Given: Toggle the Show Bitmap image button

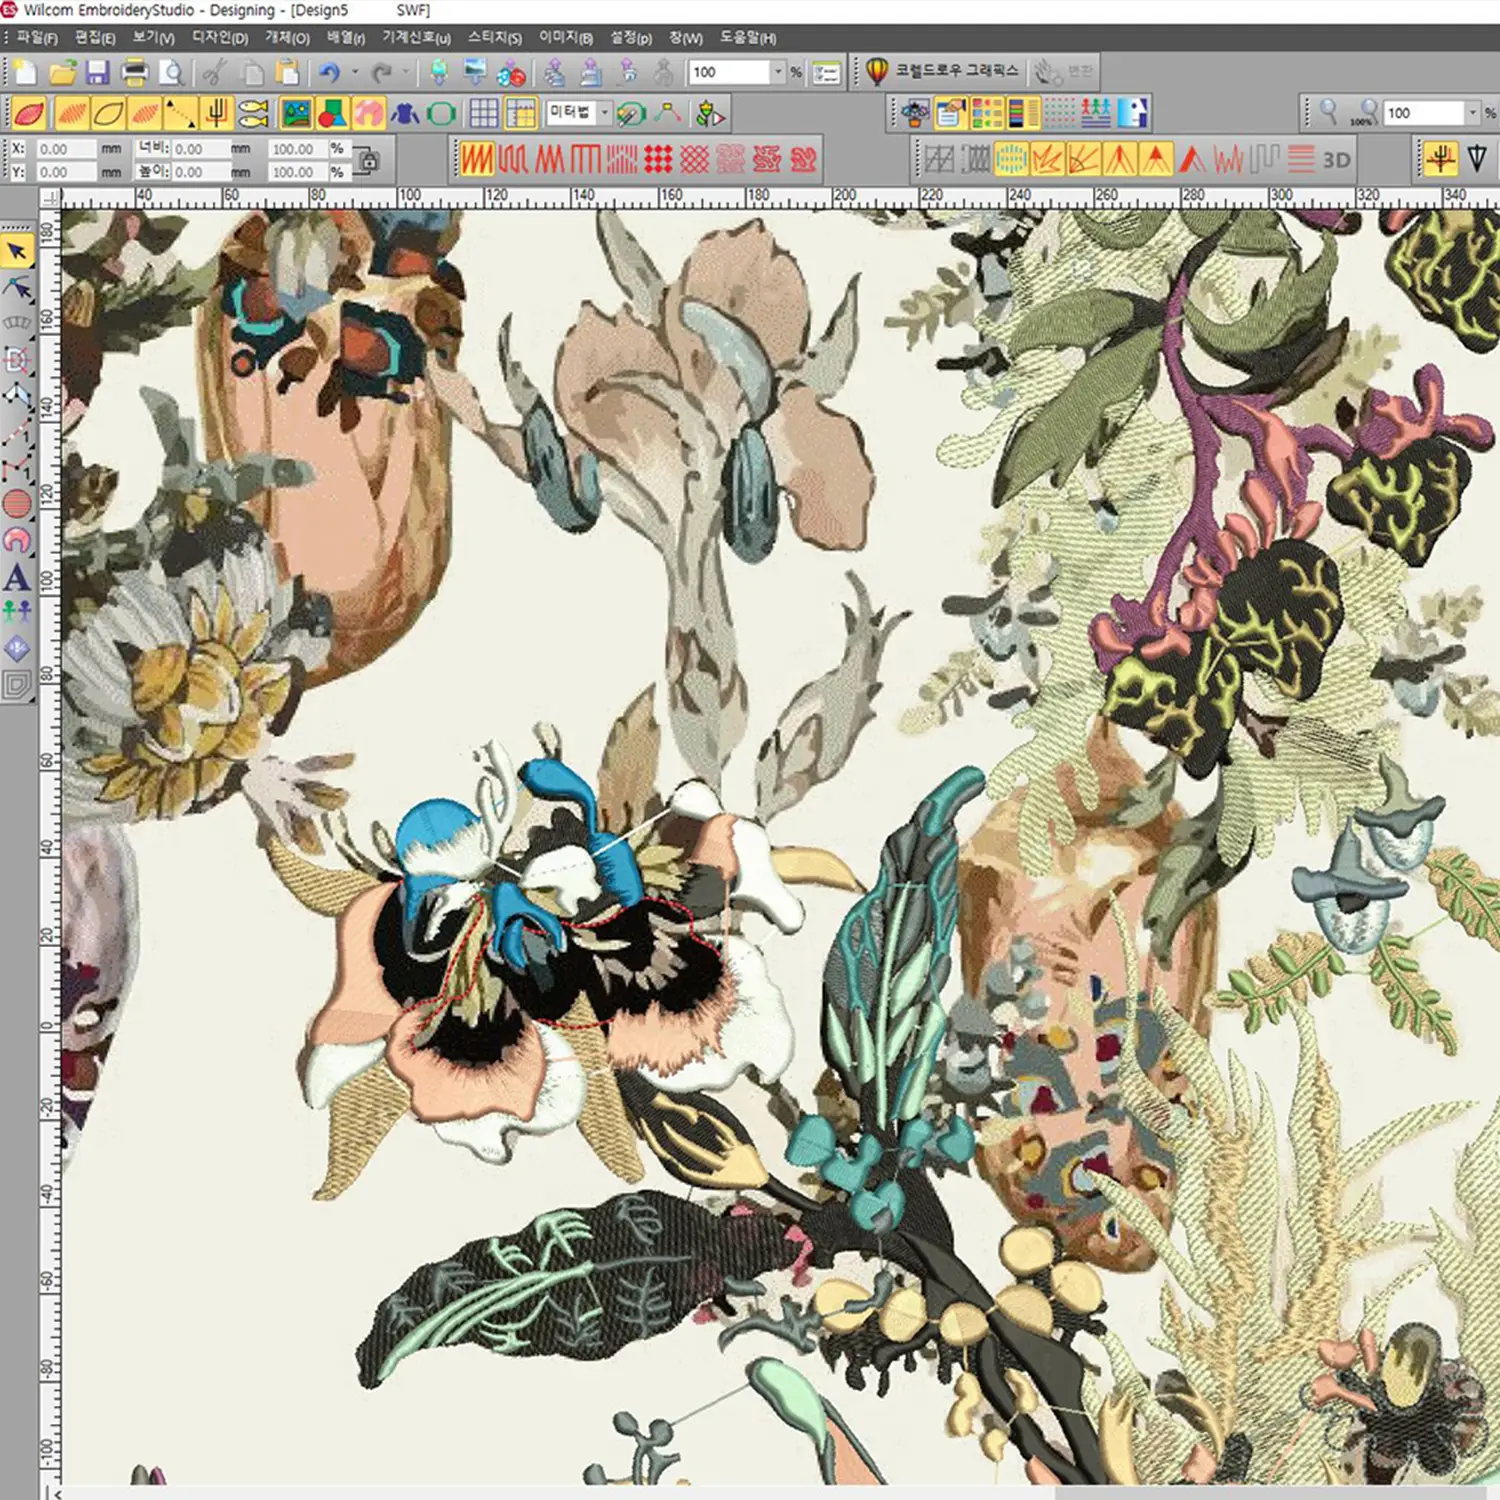Looking at the screenshot, I should tap(296, 114).
